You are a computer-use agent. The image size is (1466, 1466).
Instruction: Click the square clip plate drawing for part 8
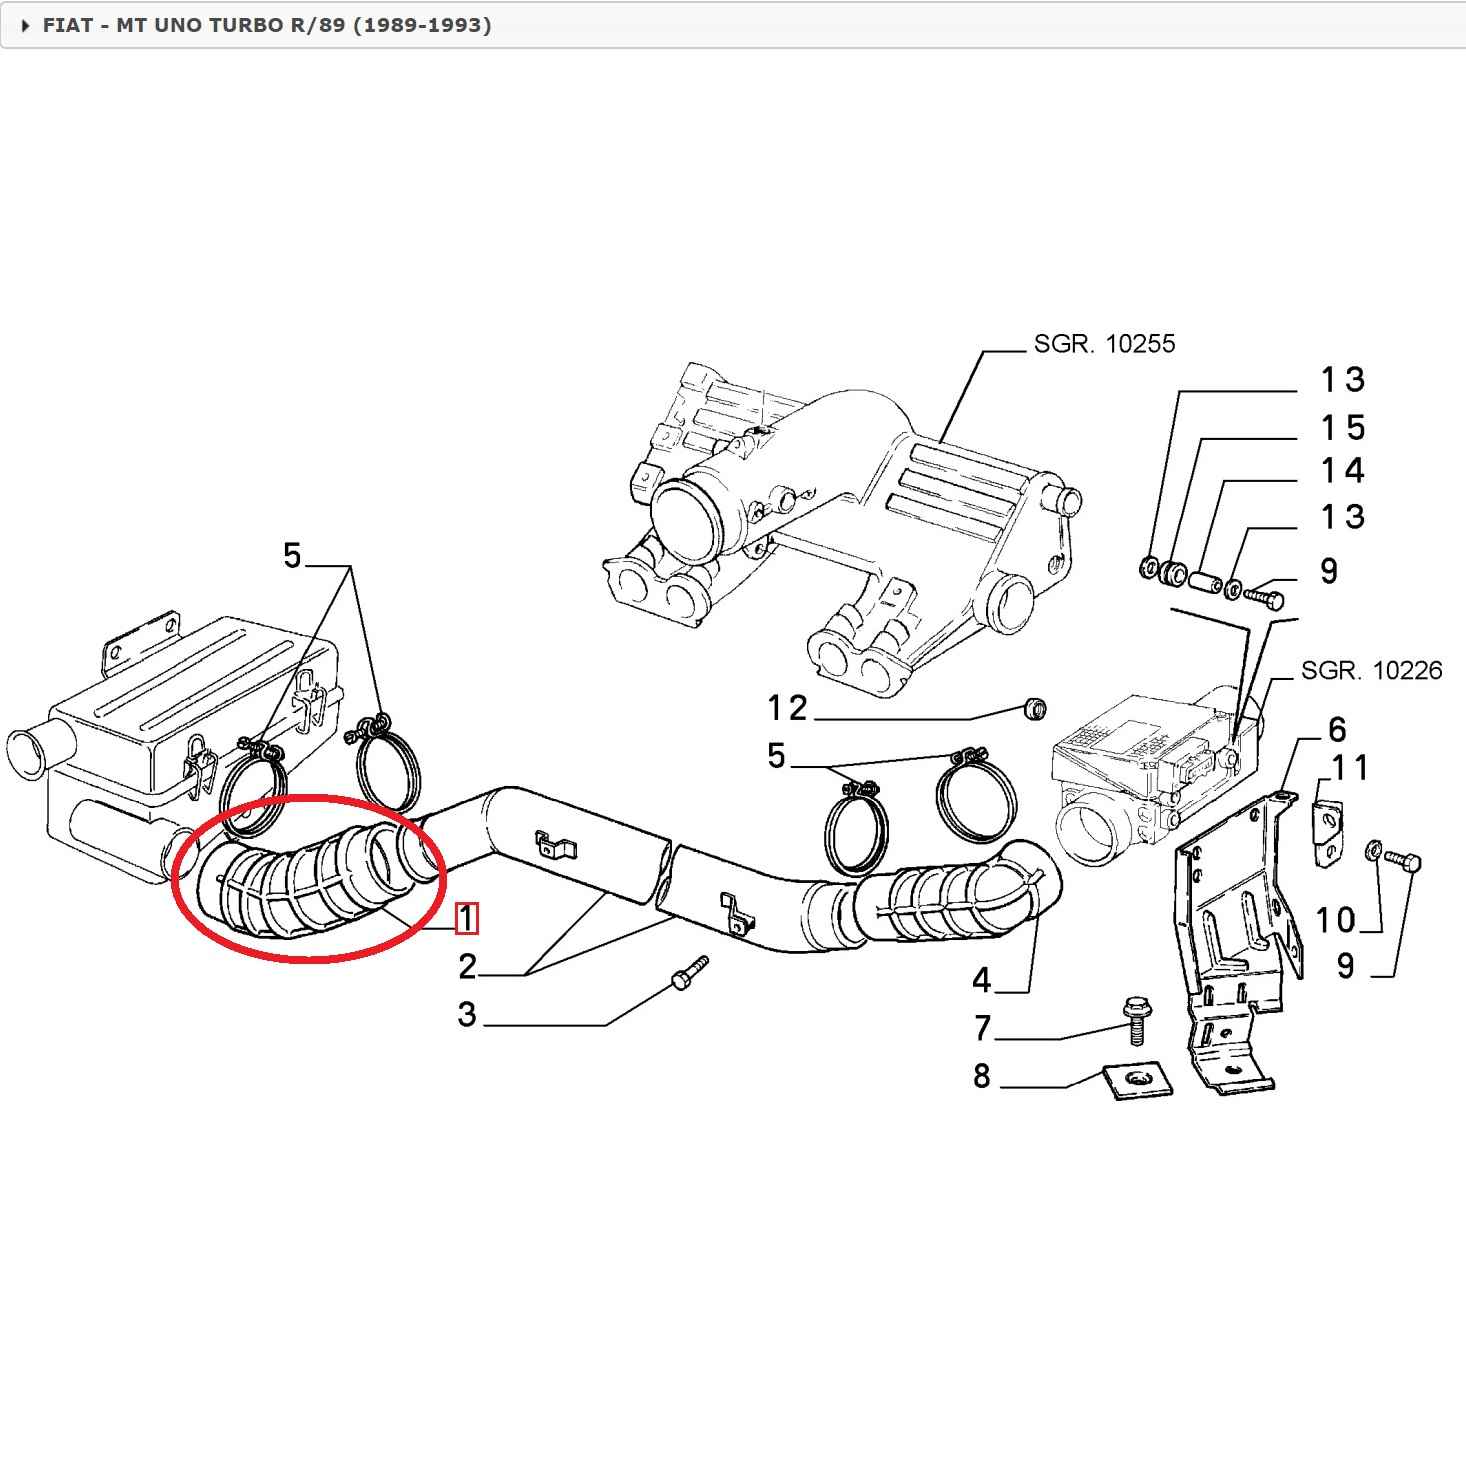[1136, 1079]
